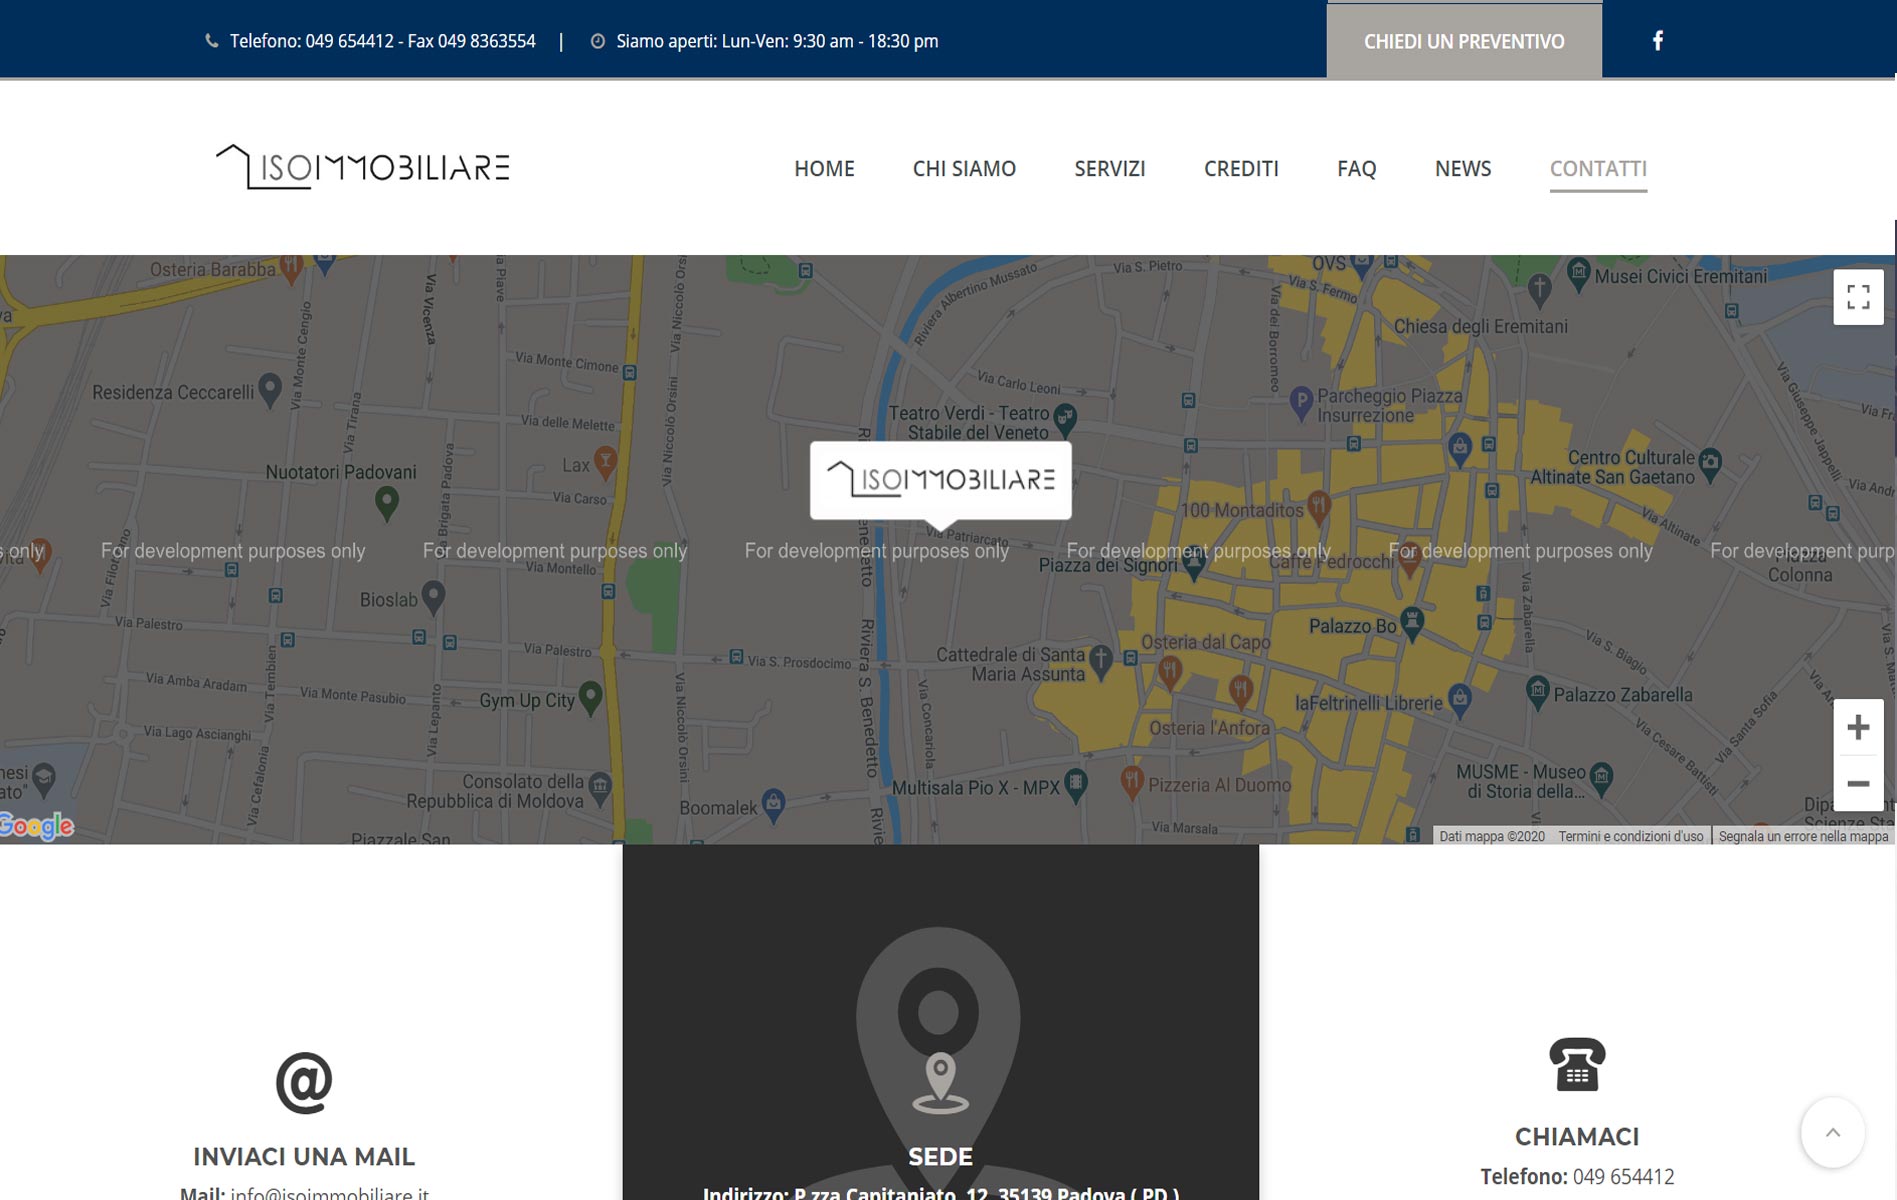This screenshot has height=1200, width=1897.
Task: Click the CHIEDI UN PREVENTIVO button
Action: click(1464, 41)
